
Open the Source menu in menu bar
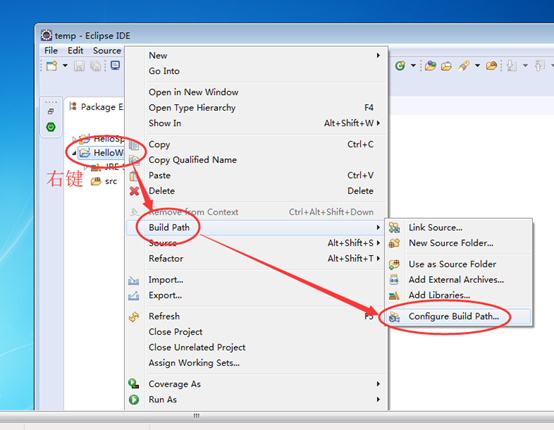(107, 51)
